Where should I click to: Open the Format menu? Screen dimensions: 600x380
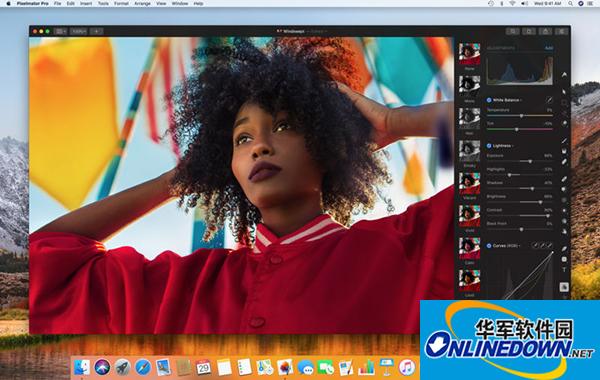tap(121, 3)
